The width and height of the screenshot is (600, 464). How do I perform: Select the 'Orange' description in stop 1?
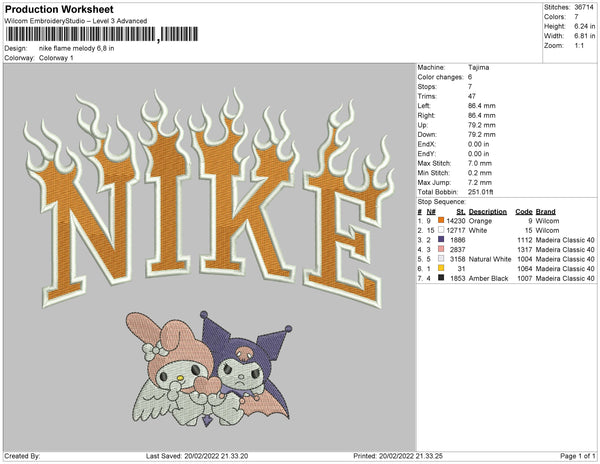click(480, 221)
